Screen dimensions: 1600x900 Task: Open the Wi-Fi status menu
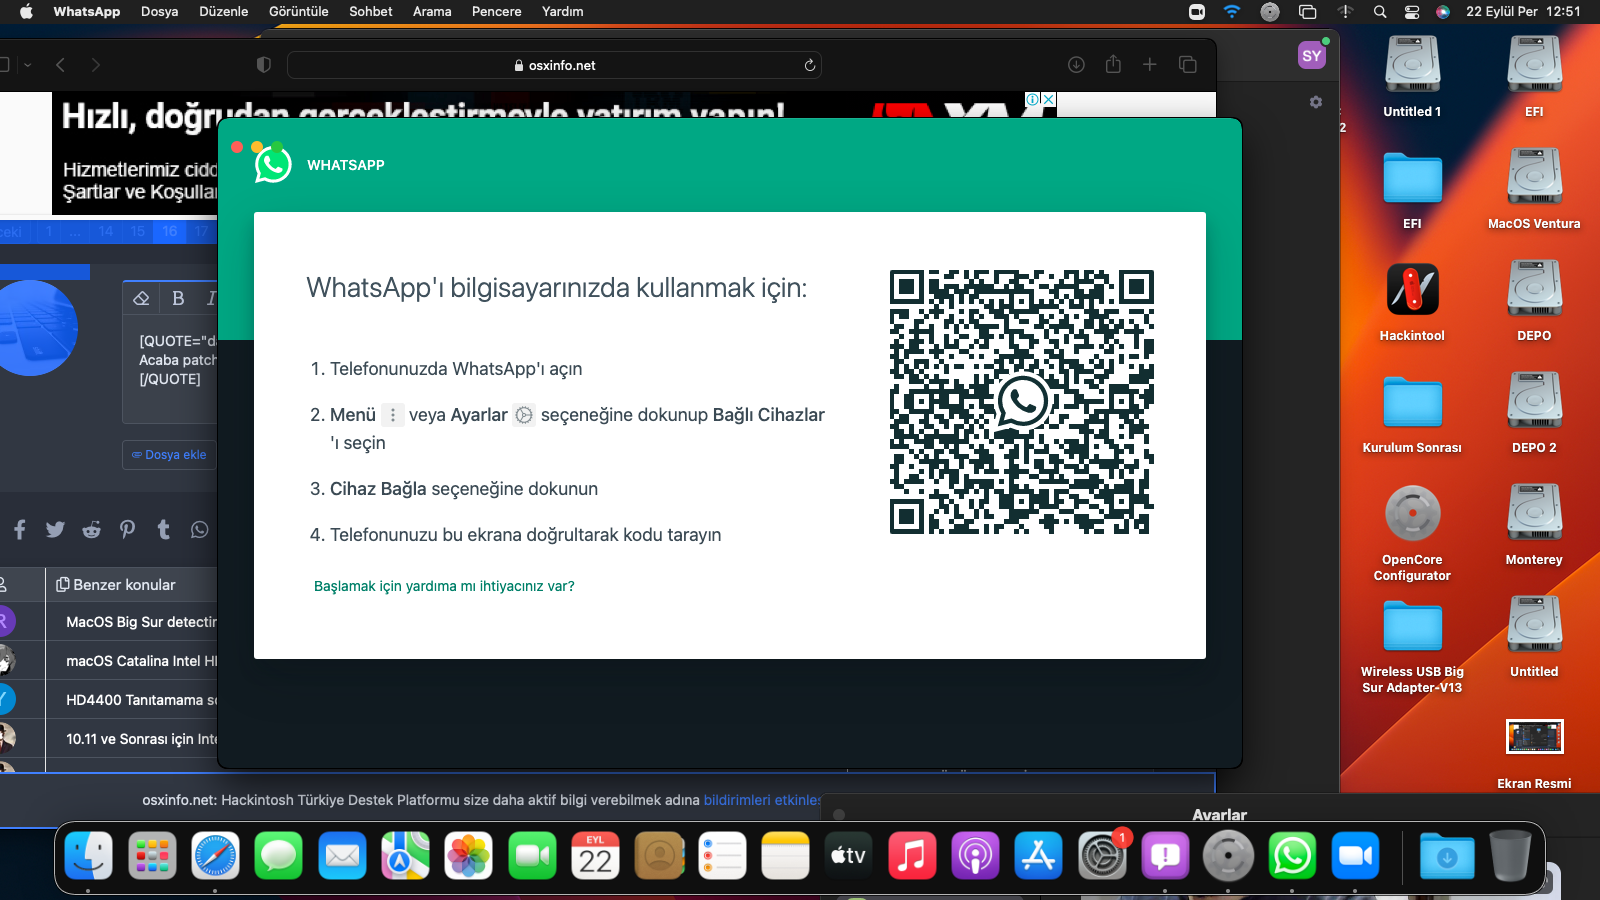(x=1232, y=12)
